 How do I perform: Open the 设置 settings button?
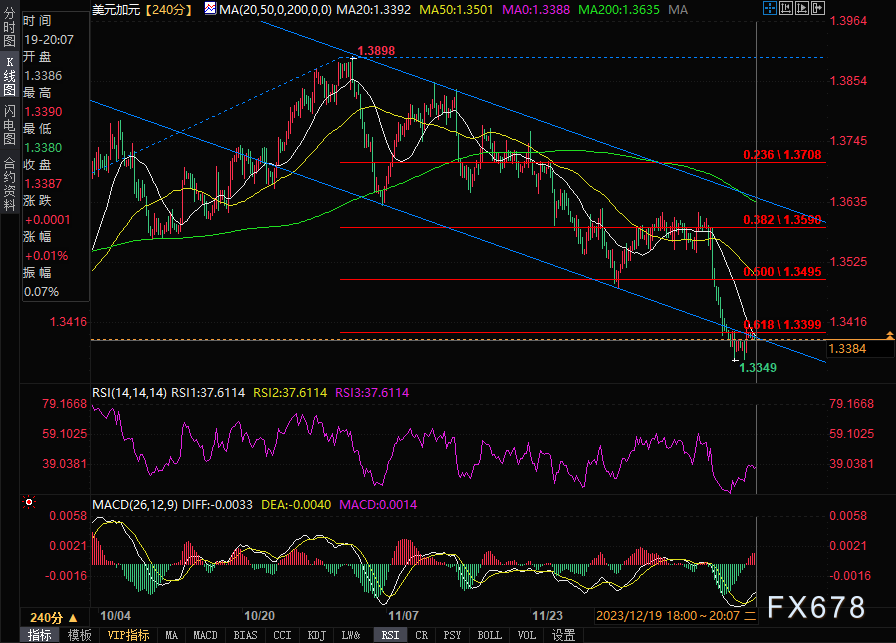(x=563, y=635)
